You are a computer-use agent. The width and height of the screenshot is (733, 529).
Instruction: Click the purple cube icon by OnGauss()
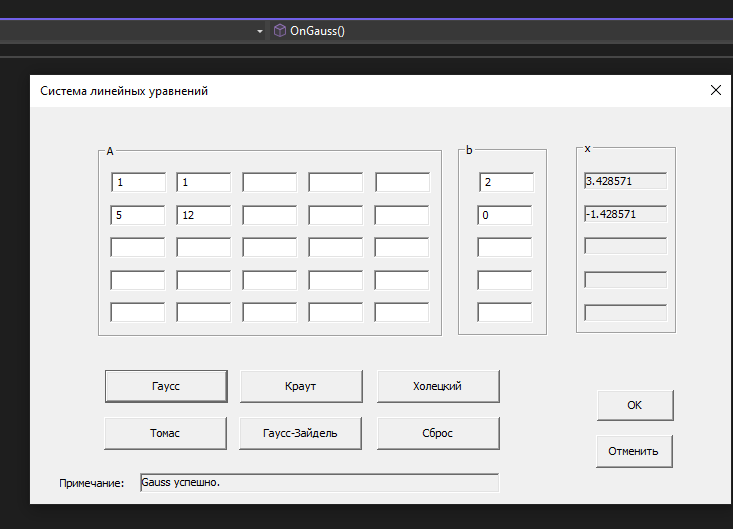tap(280, 31)
